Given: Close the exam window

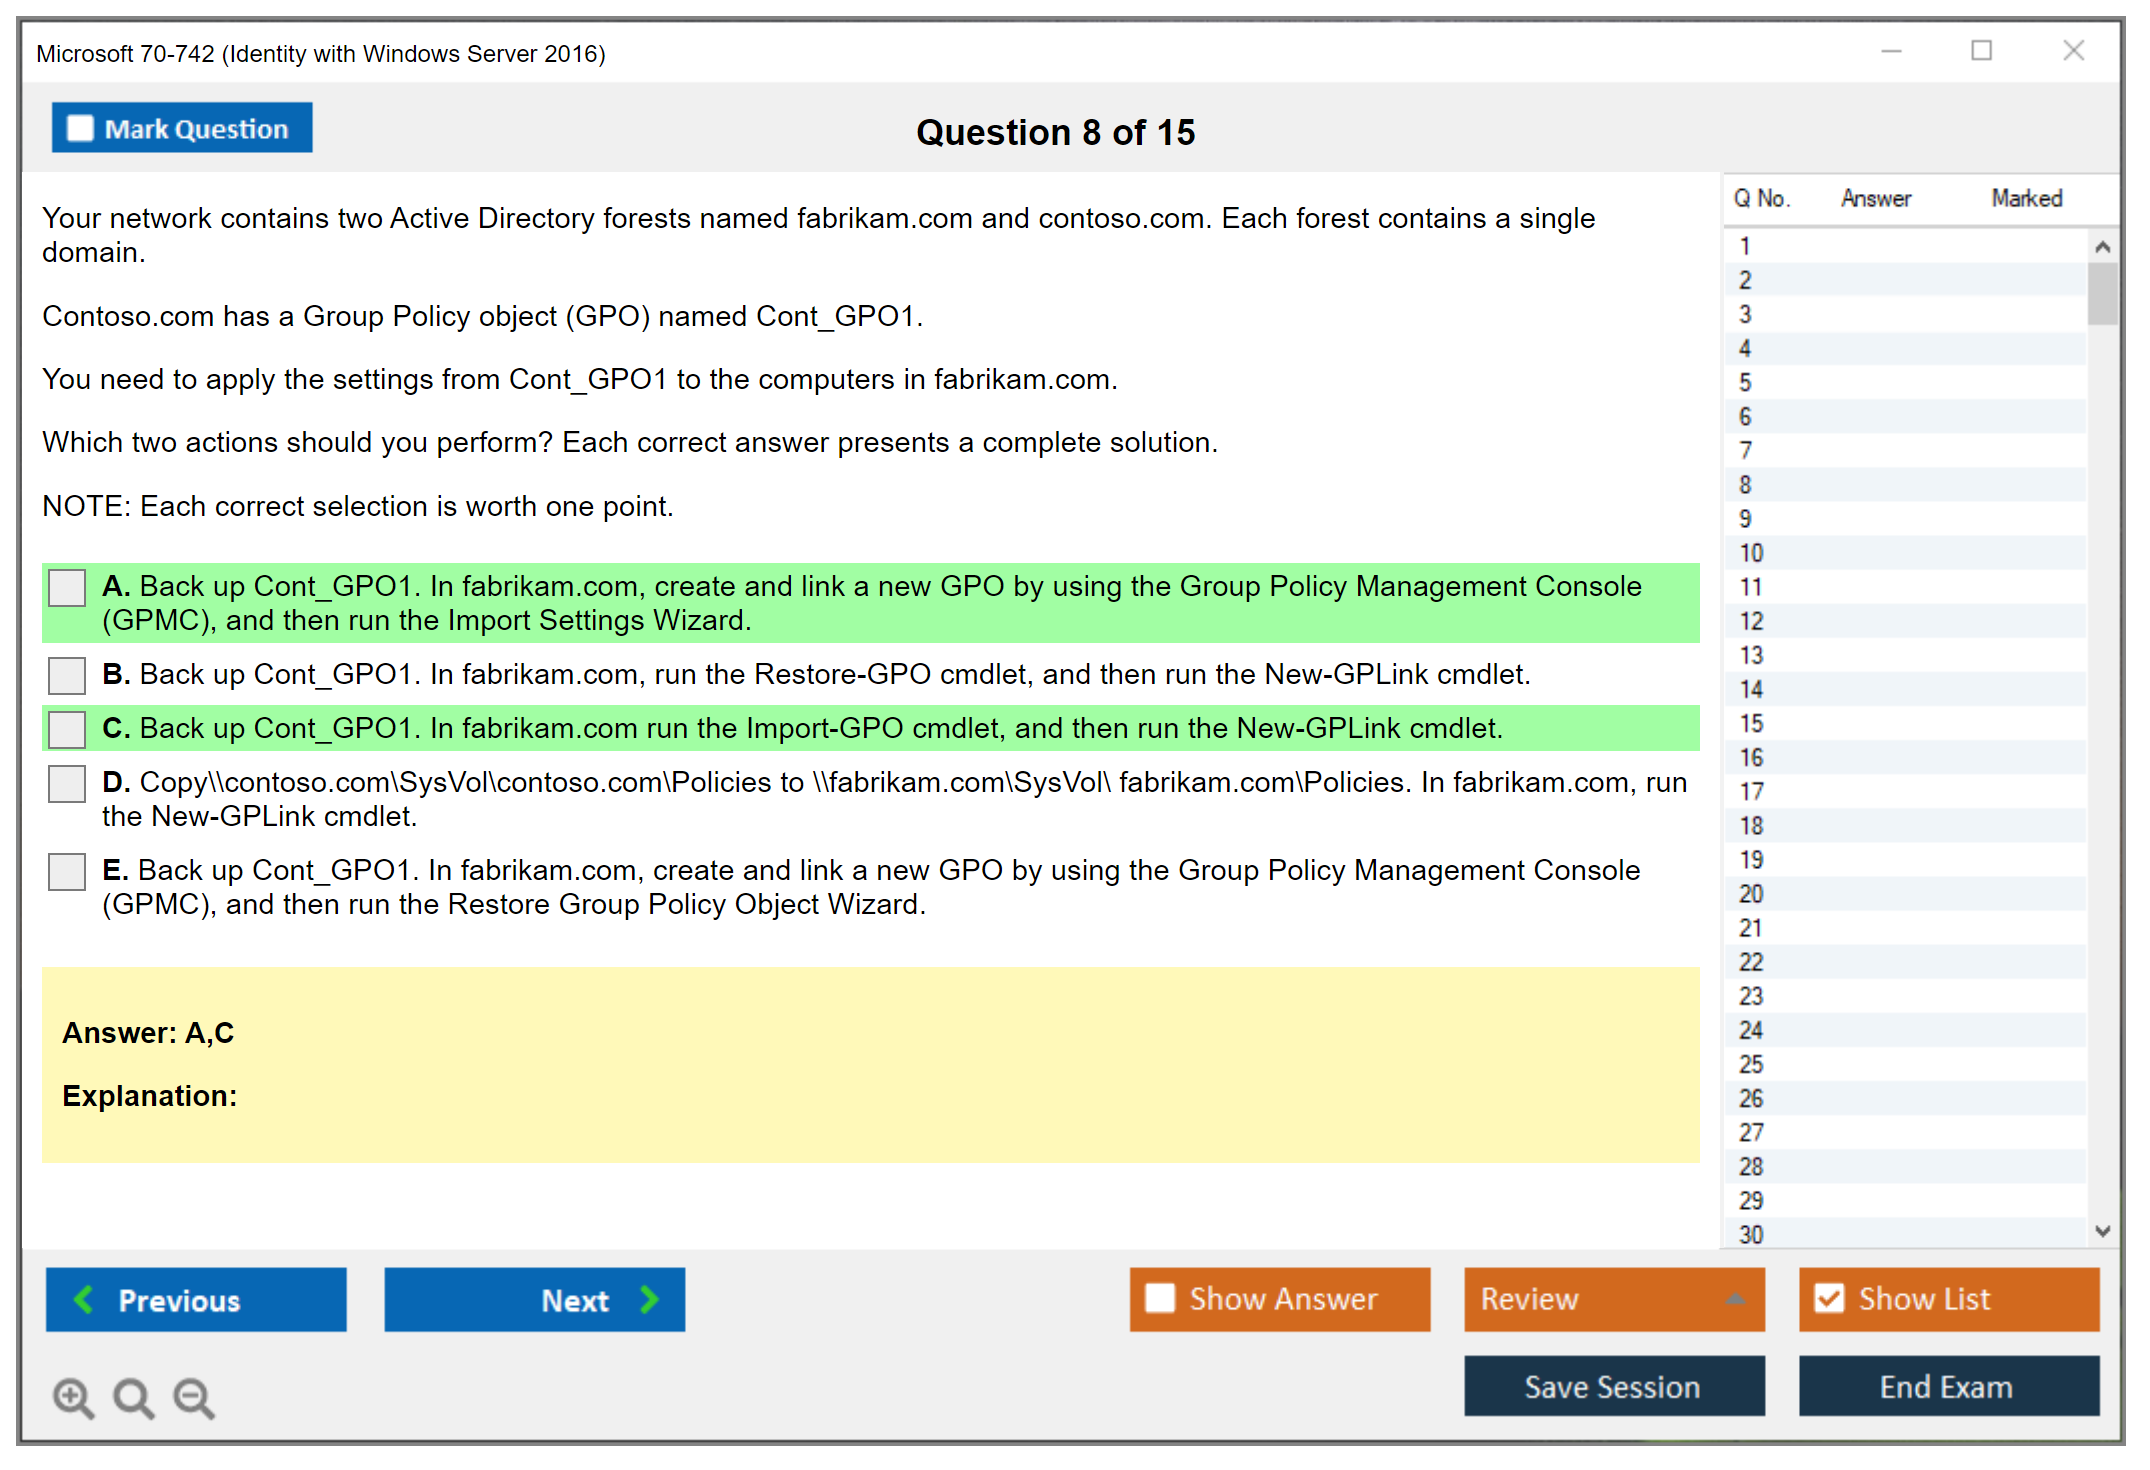Looking at the screenshot, I should 2073,51.
